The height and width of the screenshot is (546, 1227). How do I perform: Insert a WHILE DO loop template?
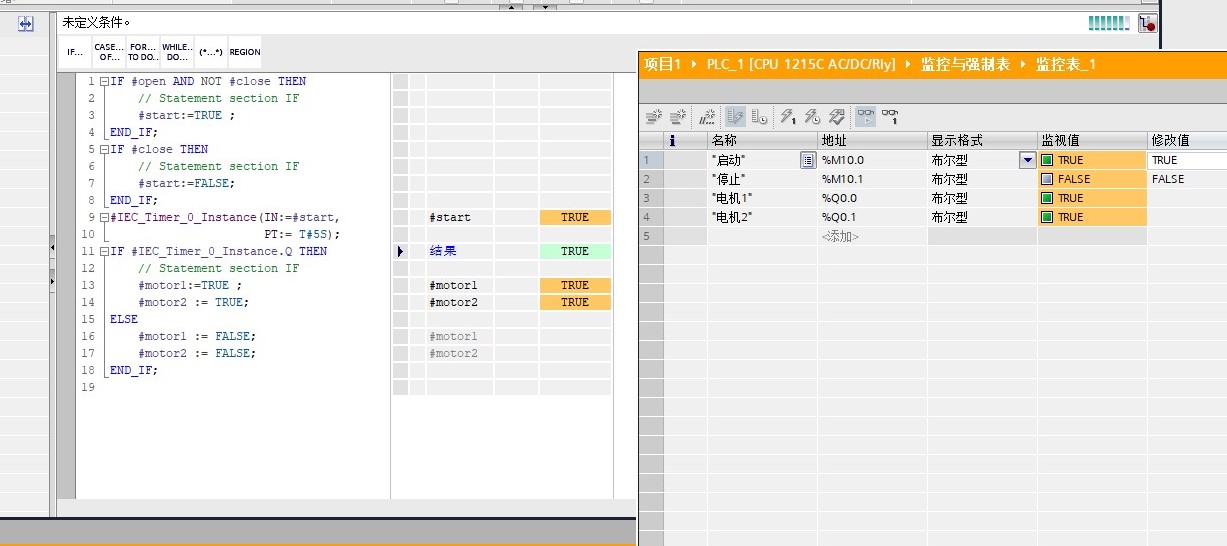[x=177, y=52]
